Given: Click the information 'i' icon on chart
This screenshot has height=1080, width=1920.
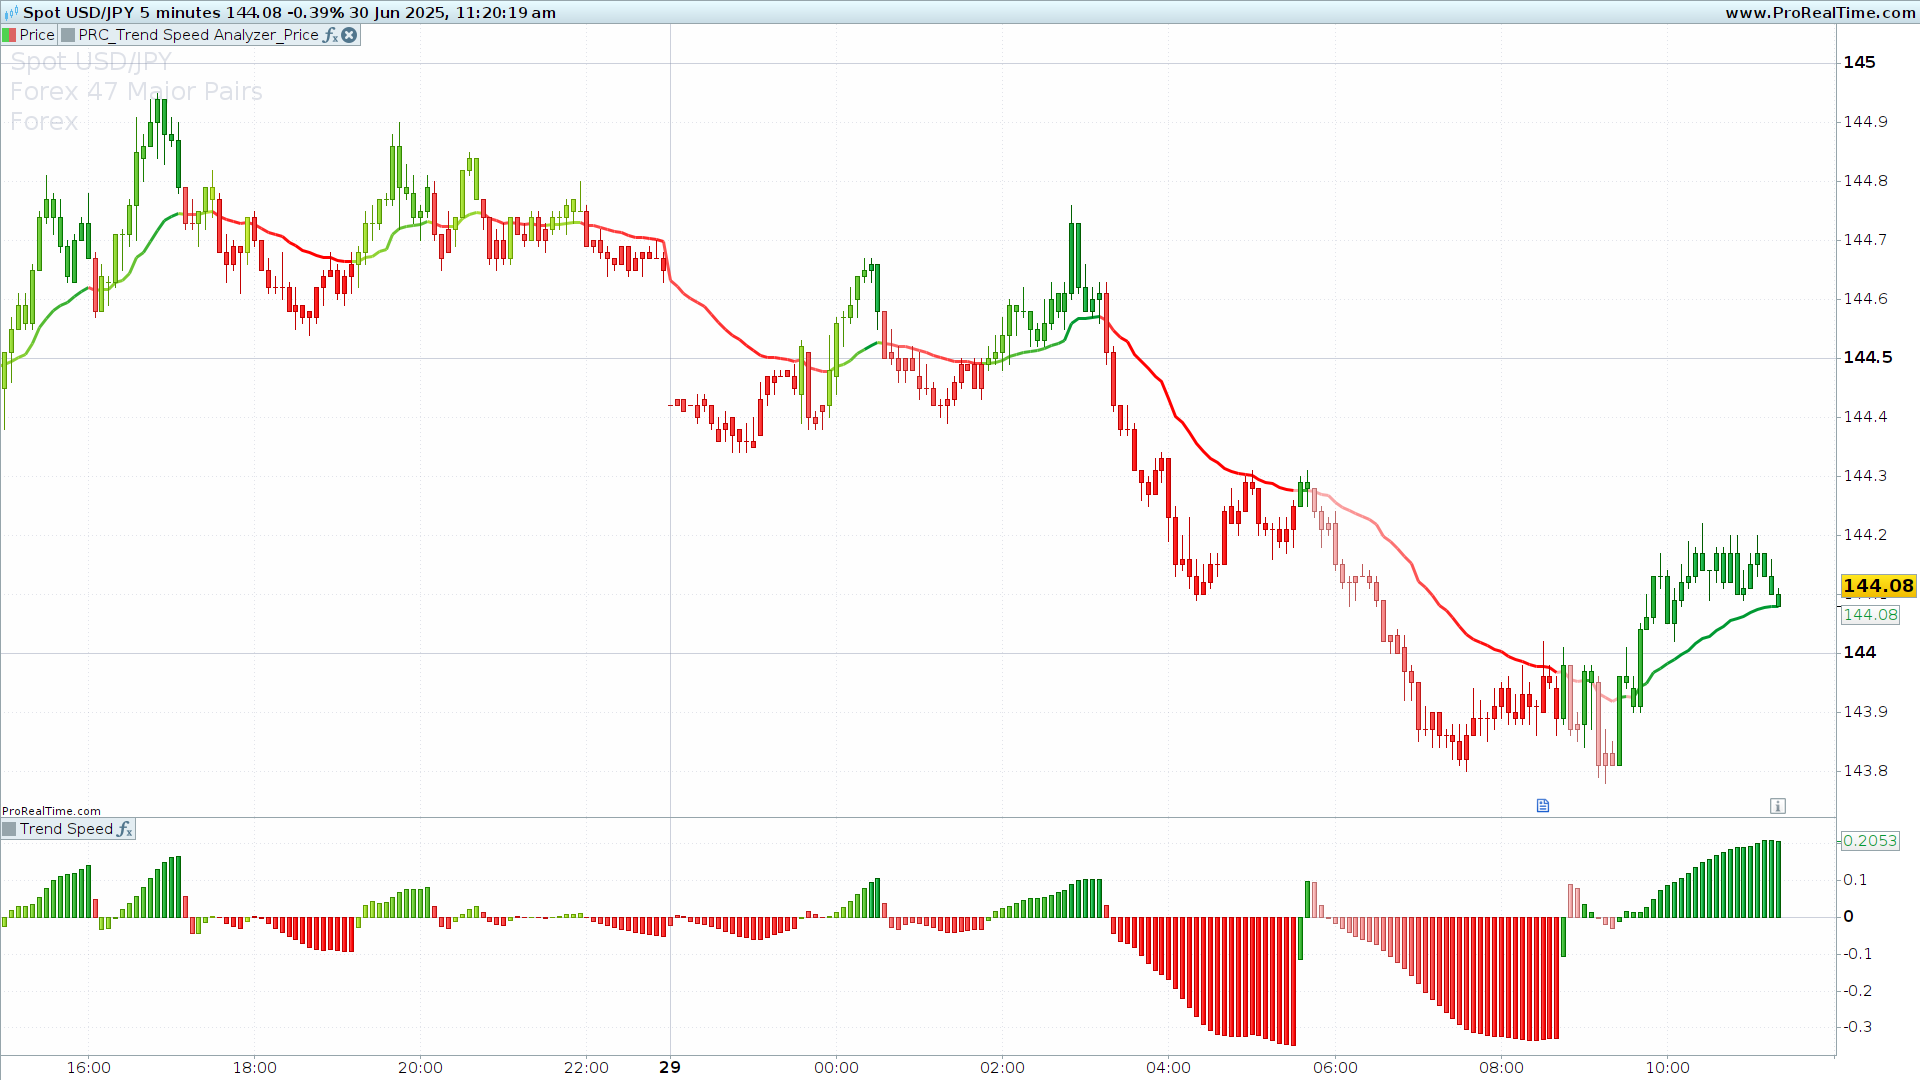Looking at the screenshot, I should (1777, 806).
